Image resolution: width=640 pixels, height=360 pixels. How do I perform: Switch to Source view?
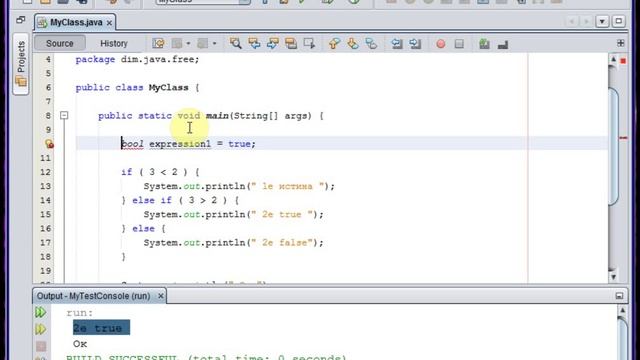coord(60,43)
